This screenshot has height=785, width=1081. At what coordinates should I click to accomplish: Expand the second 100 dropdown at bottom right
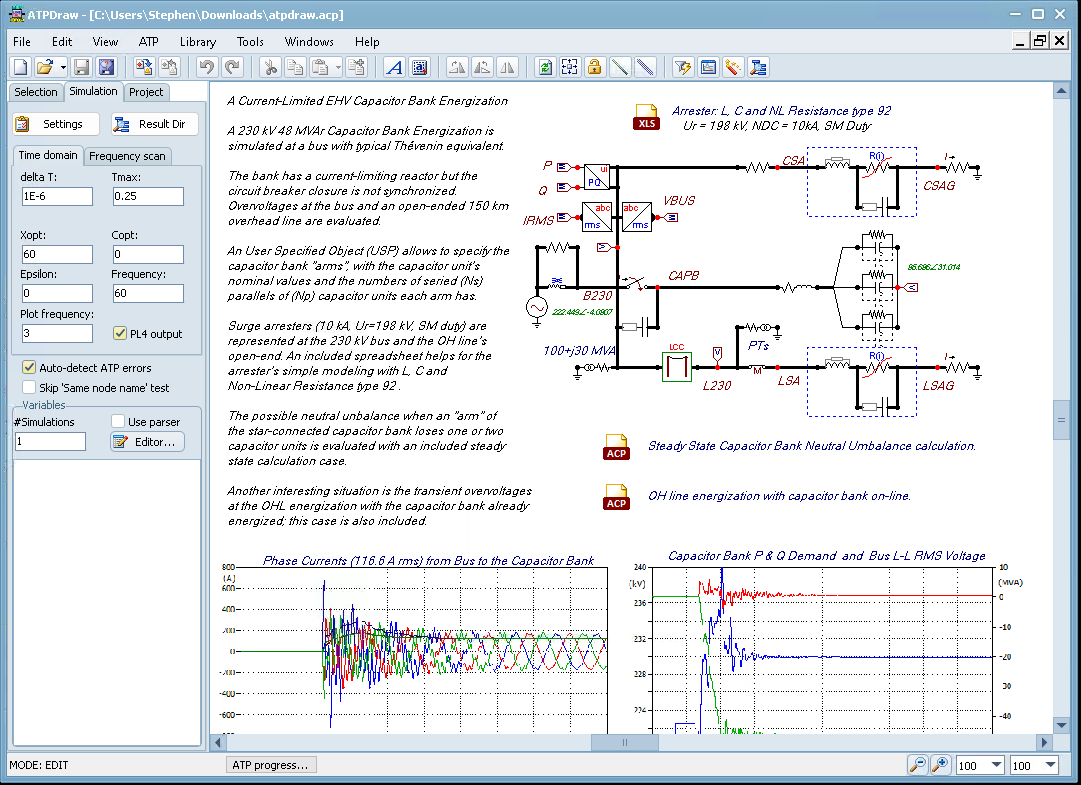pyautogui.click(x=1049, y=766)
